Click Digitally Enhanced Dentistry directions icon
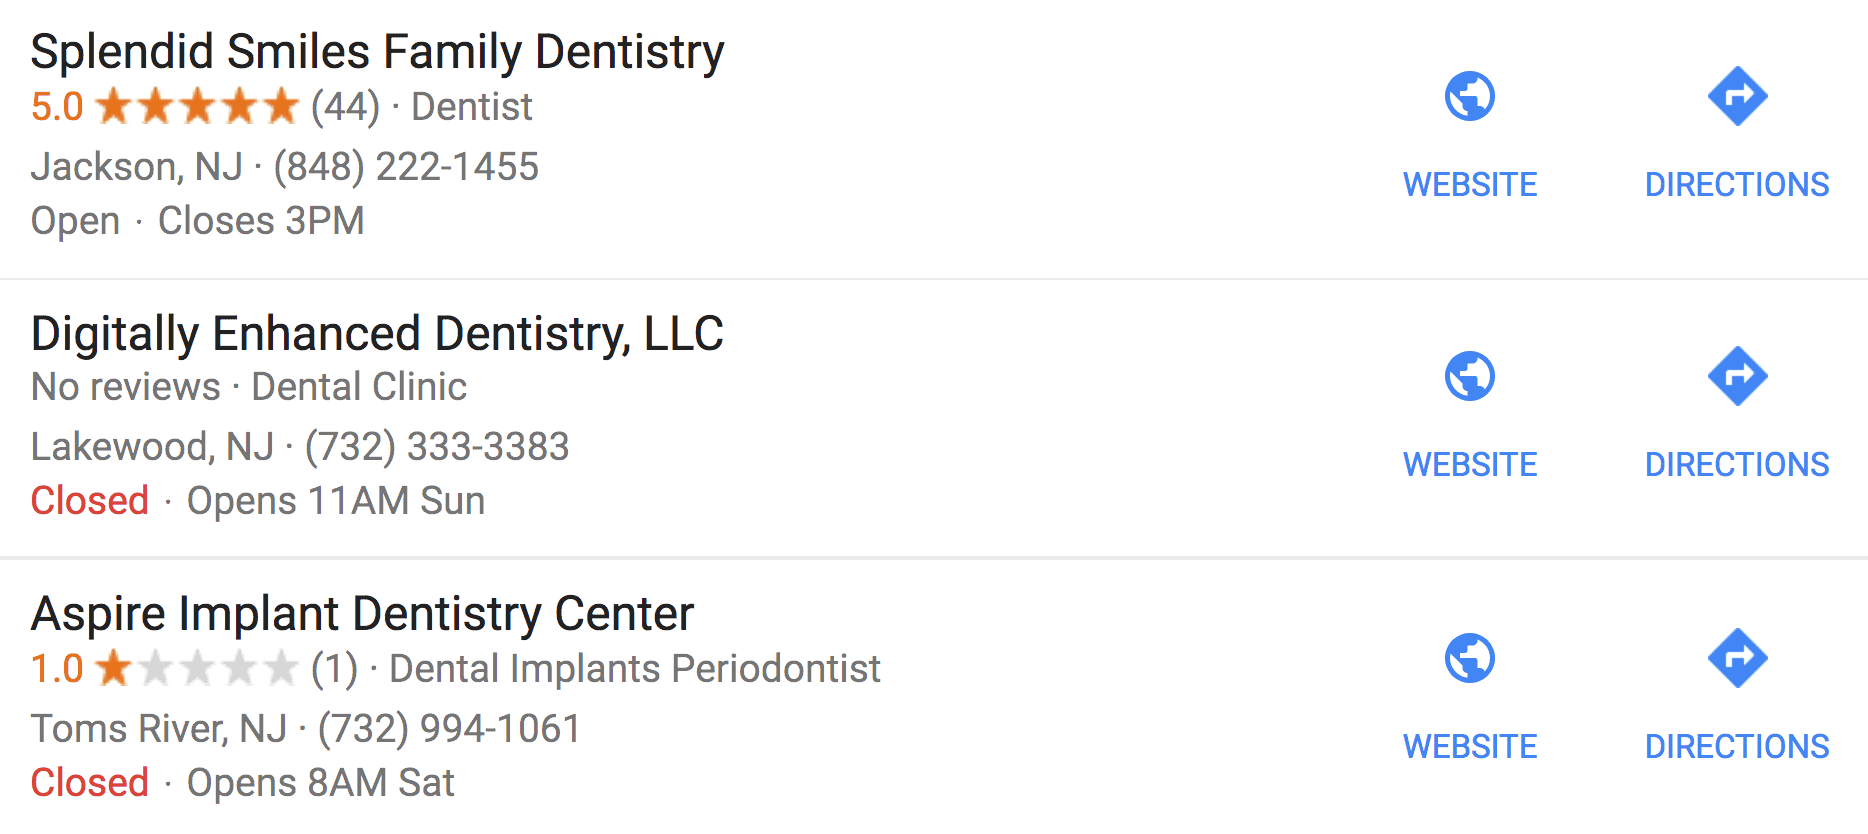 pyautogui.click(x=1737, y=377)
